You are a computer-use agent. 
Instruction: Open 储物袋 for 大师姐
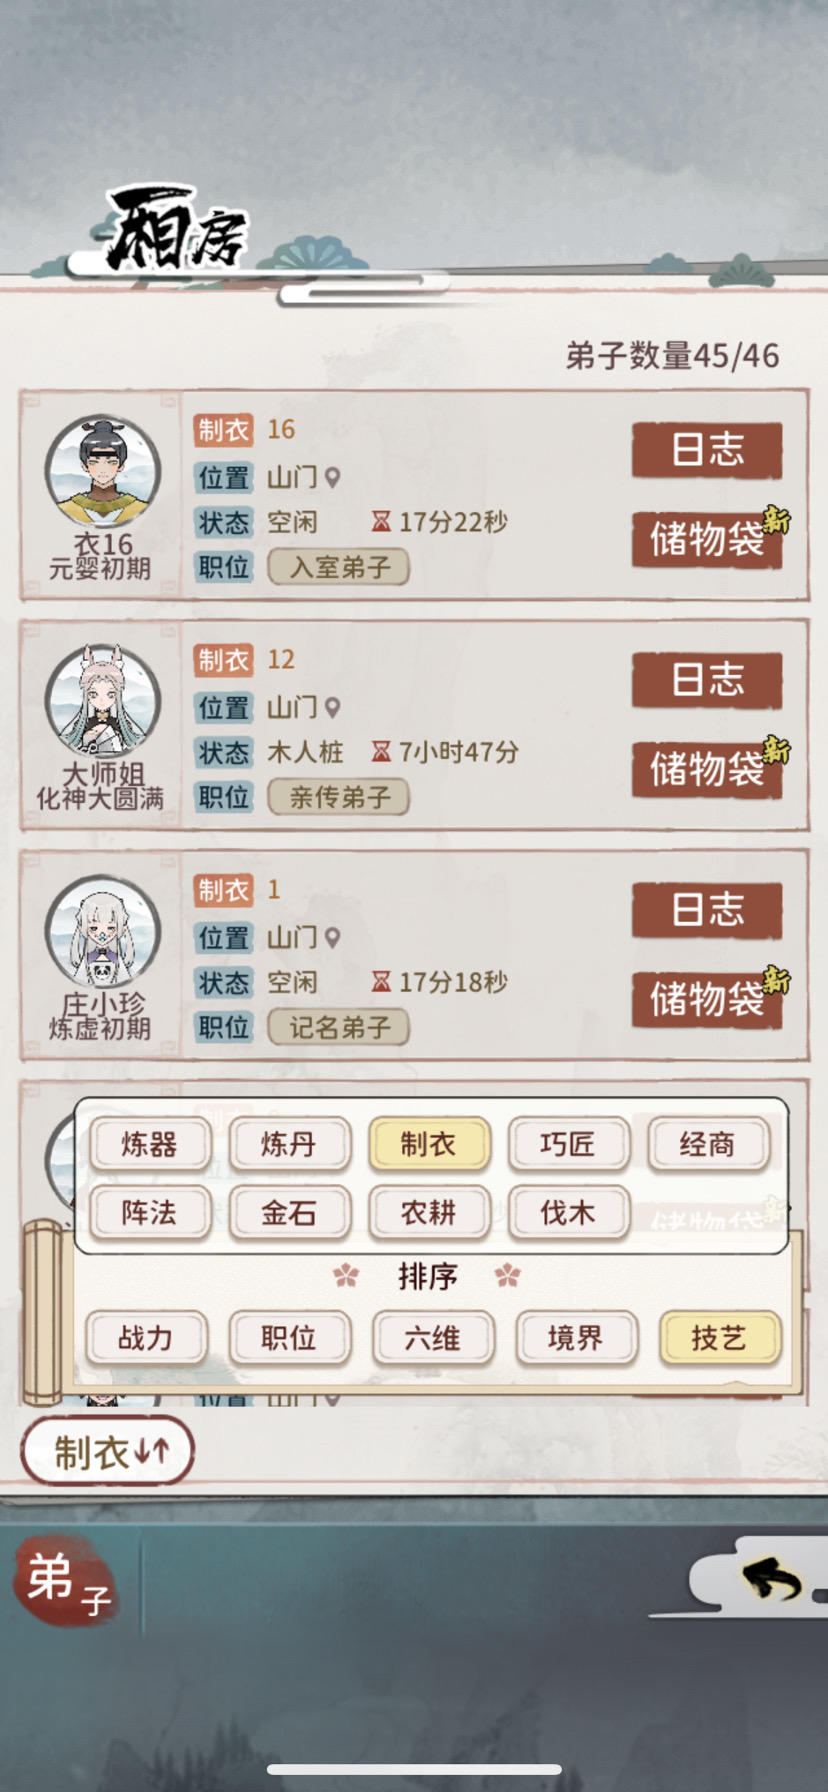pyautogui.click(x=707, y=769)
